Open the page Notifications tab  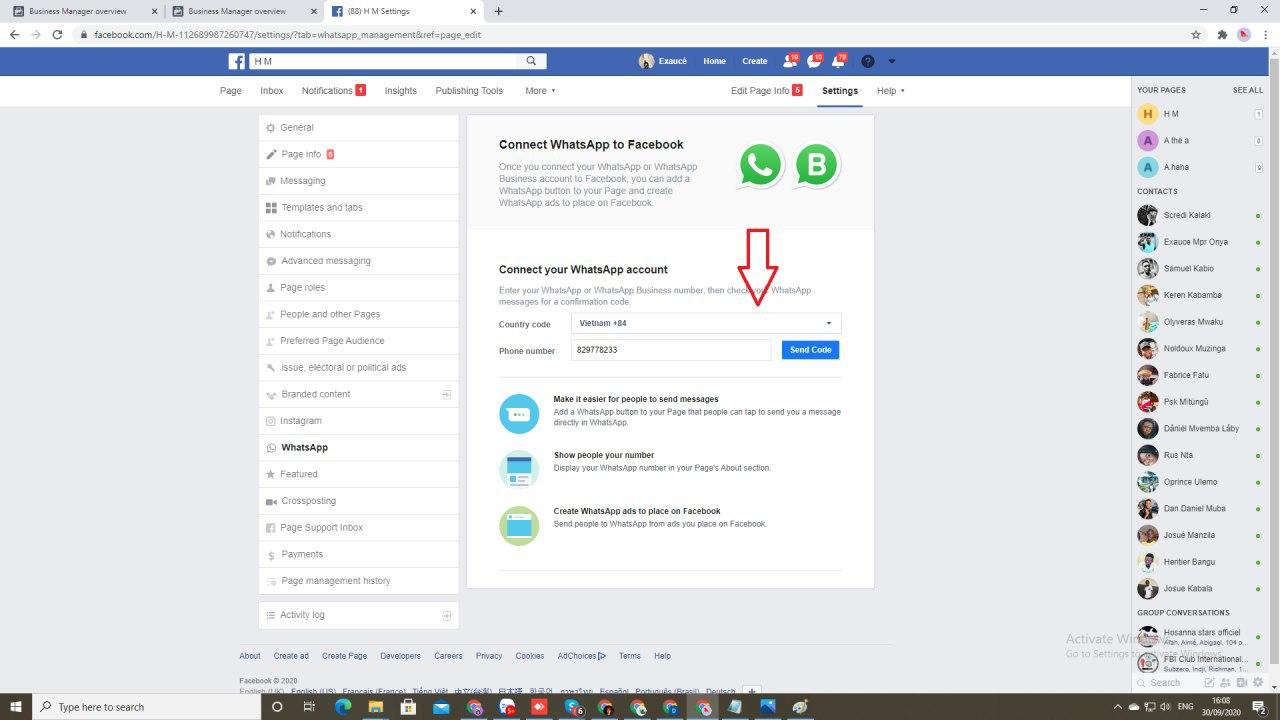tap(333, 91)
